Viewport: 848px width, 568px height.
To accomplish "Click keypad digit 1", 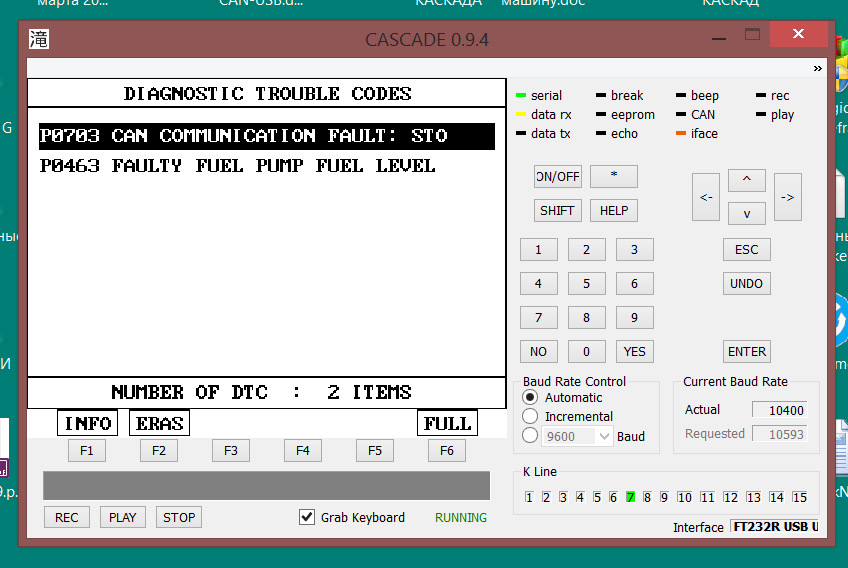I will coord(539,249).
